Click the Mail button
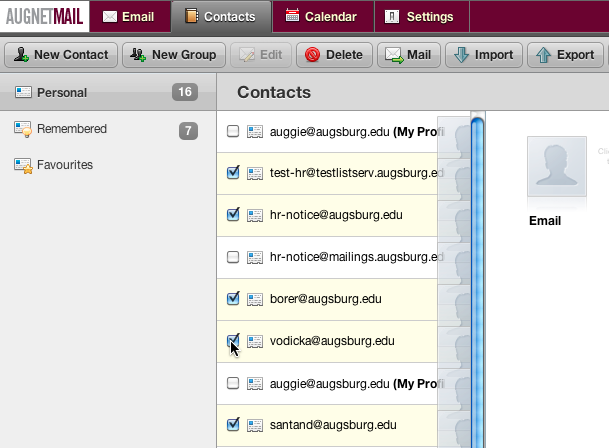The width and height of the screenshot is (609, 448). pyautogui.click(x=409, y=55)
